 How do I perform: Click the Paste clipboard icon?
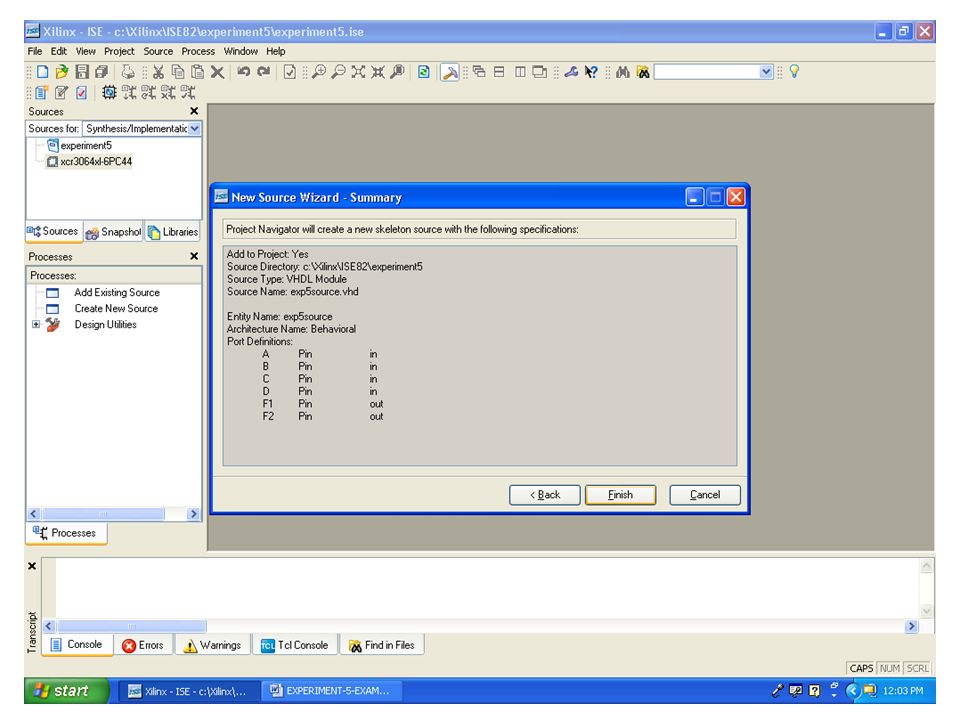coord(198,72)
